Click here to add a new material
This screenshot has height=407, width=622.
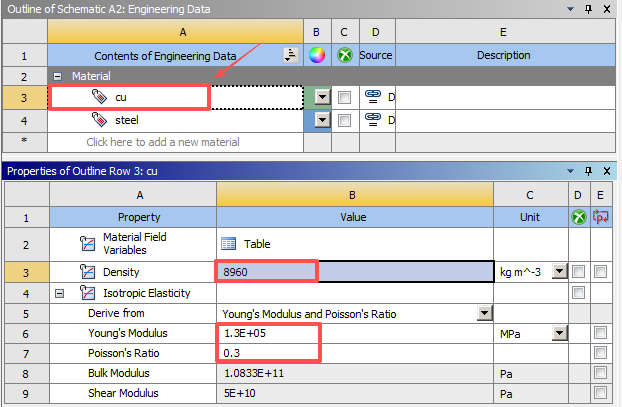(175, 142)
